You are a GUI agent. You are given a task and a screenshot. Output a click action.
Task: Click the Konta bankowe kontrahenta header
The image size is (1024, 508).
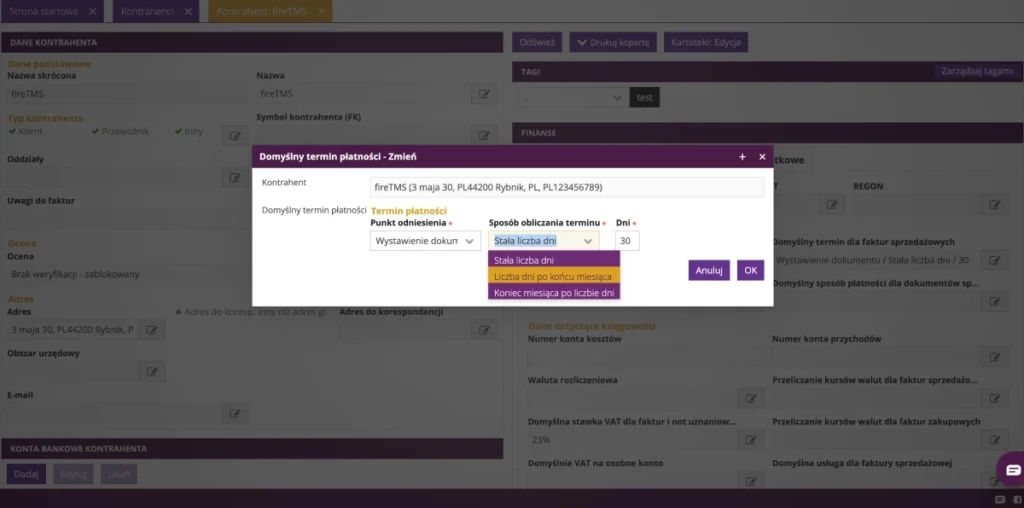pos(252,449)
